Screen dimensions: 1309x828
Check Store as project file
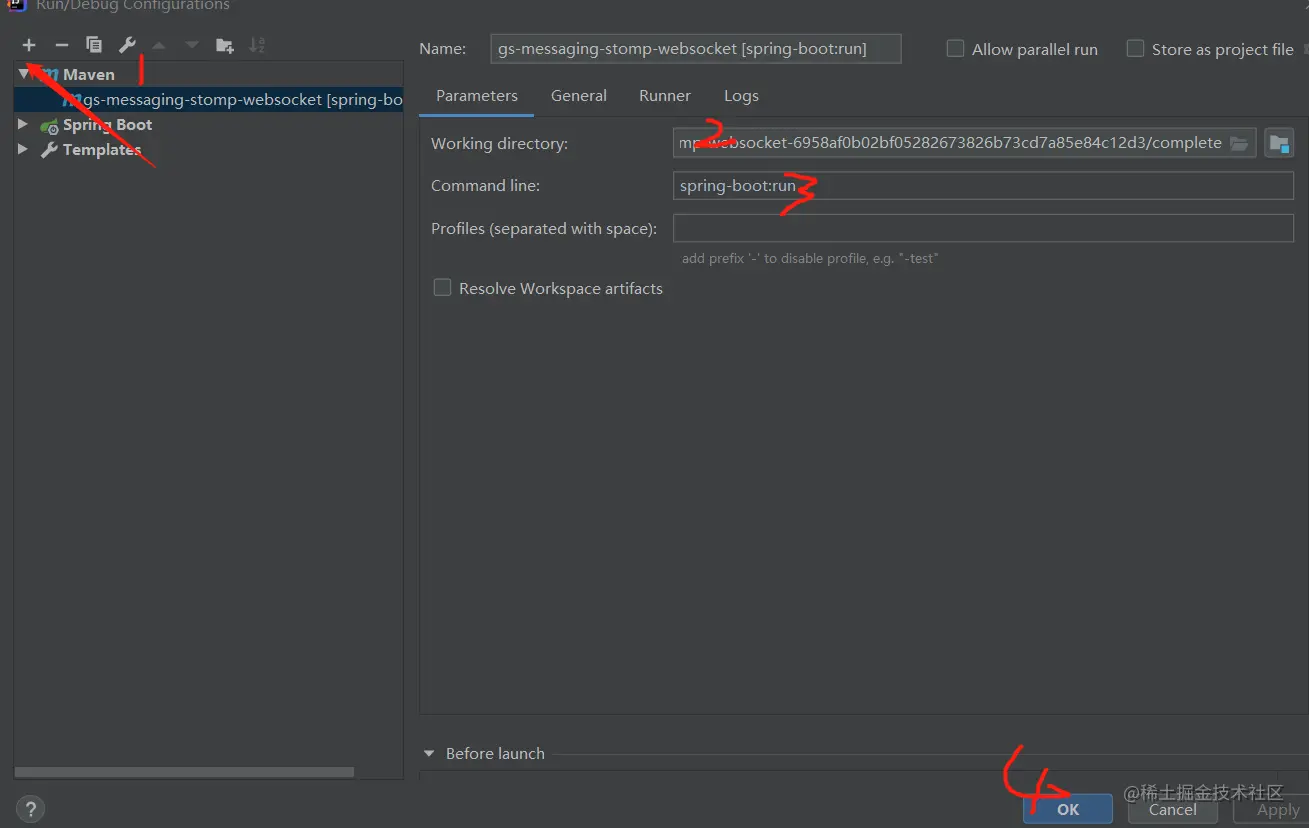pos(1135,49)
